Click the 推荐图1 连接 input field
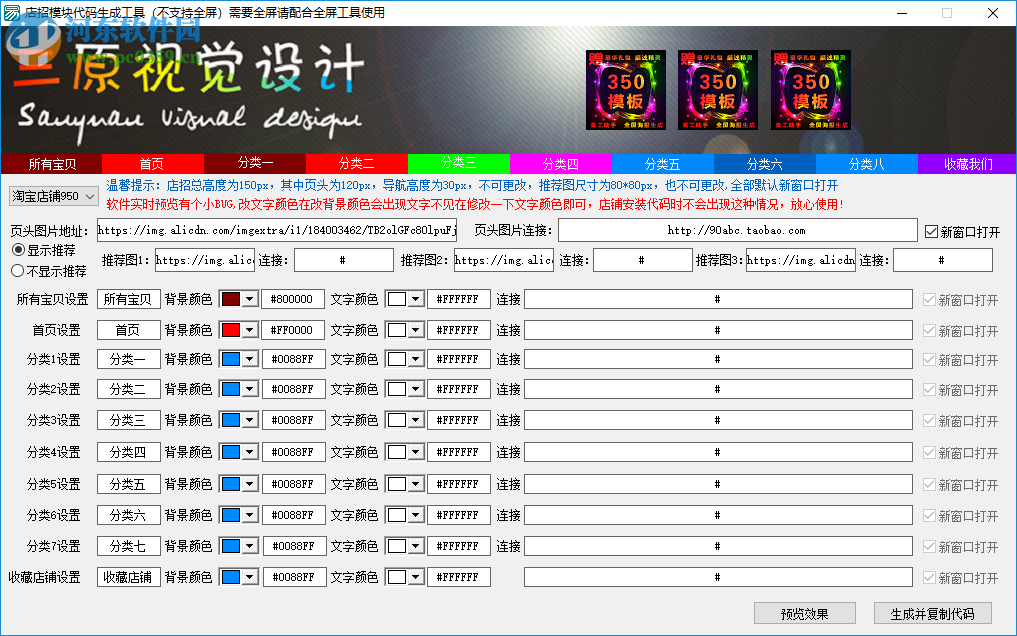Image resolution: width=1017 pixels, height=636 pixels. click(342, 259)
